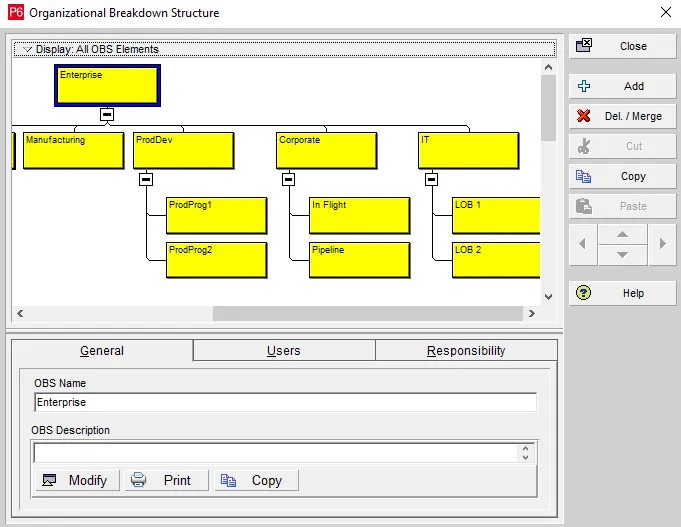Click the OBS Description text box

pyautogui.click(x=275, y=453)
